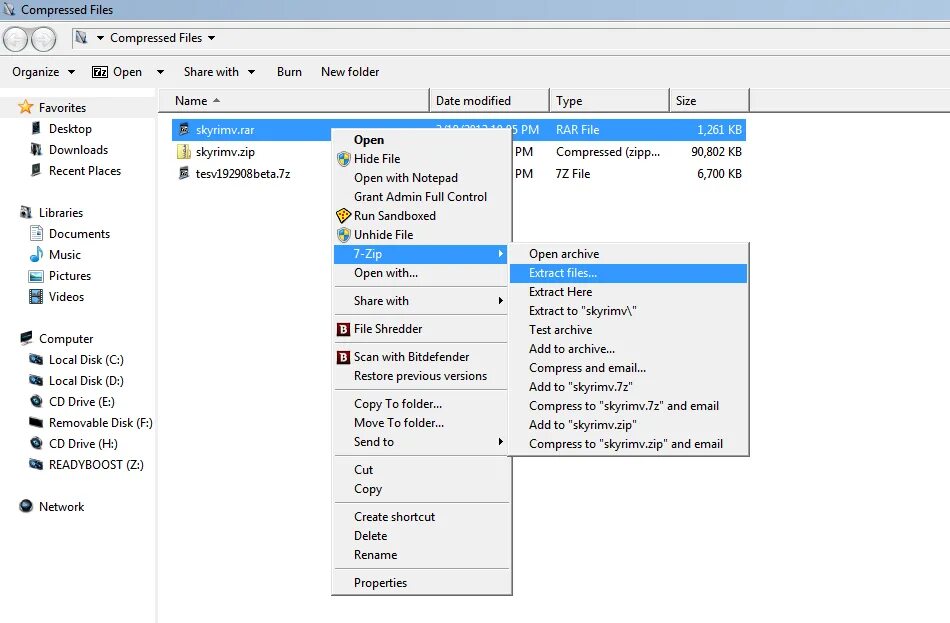Expand the arrow next to Open button
The width and height of the screenshot is (950, 623).
160,72
